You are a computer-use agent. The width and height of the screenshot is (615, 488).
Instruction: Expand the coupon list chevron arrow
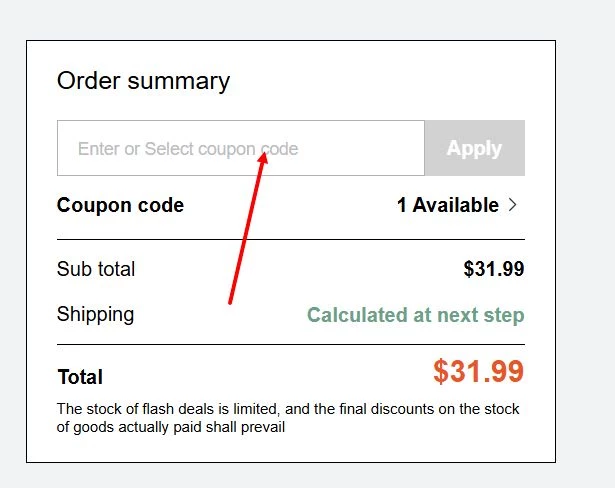[513, 205]
